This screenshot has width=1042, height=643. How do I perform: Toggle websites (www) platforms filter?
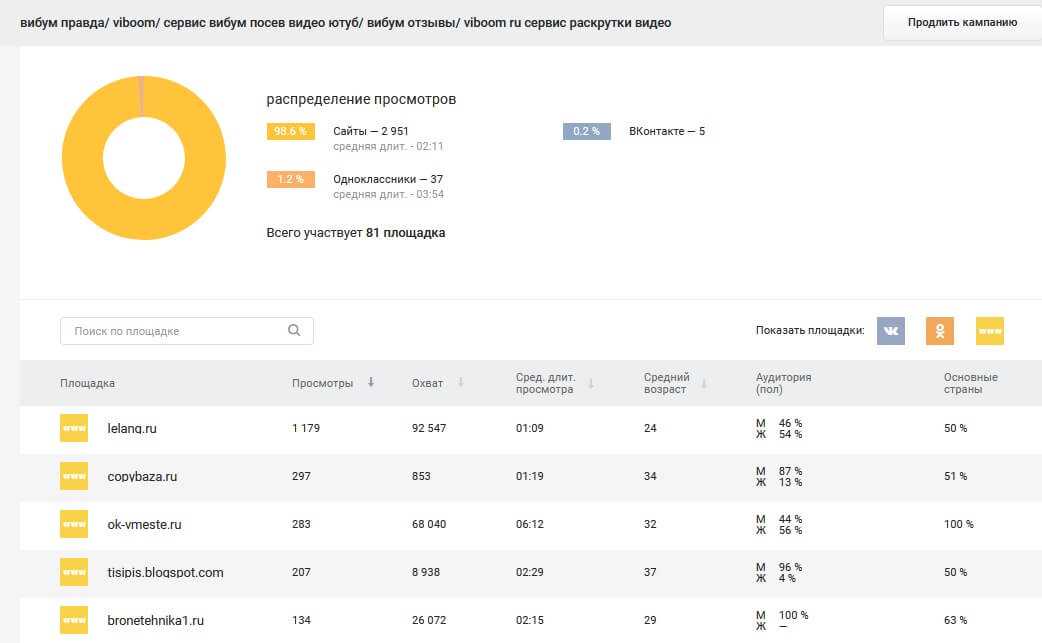(x=990, y=331)
